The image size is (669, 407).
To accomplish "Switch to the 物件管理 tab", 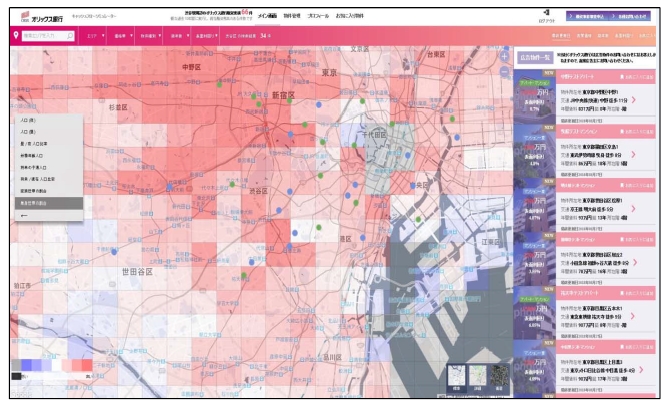I will tap(292, 16).
